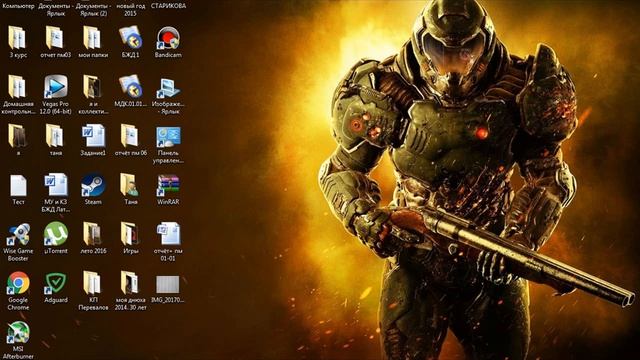The image size is (640, 360).
Task: Open the Домашняя контрольн... folder
Action: (18, 87)
